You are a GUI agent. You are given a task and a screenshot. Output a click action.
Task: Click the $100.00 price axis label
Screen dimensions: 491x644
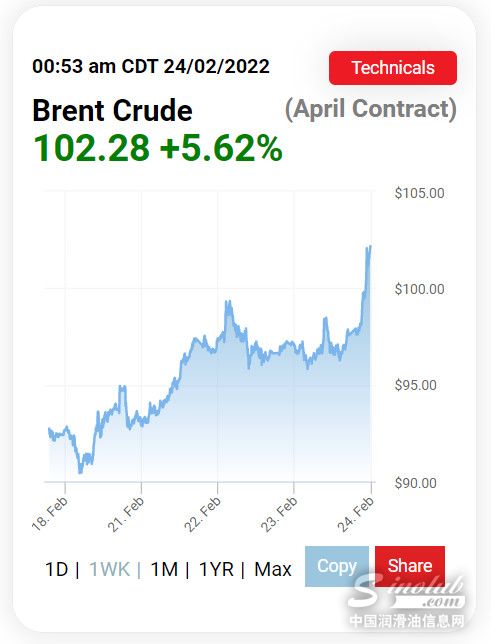pos(419,289)
